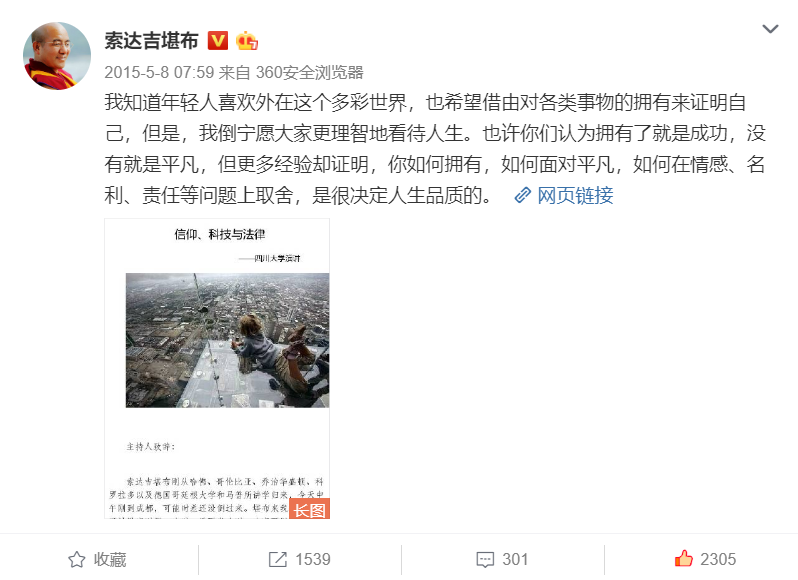Click the 索达吉堪布 username link
Viewport: 798px width, 580px height.
point(151,41)
